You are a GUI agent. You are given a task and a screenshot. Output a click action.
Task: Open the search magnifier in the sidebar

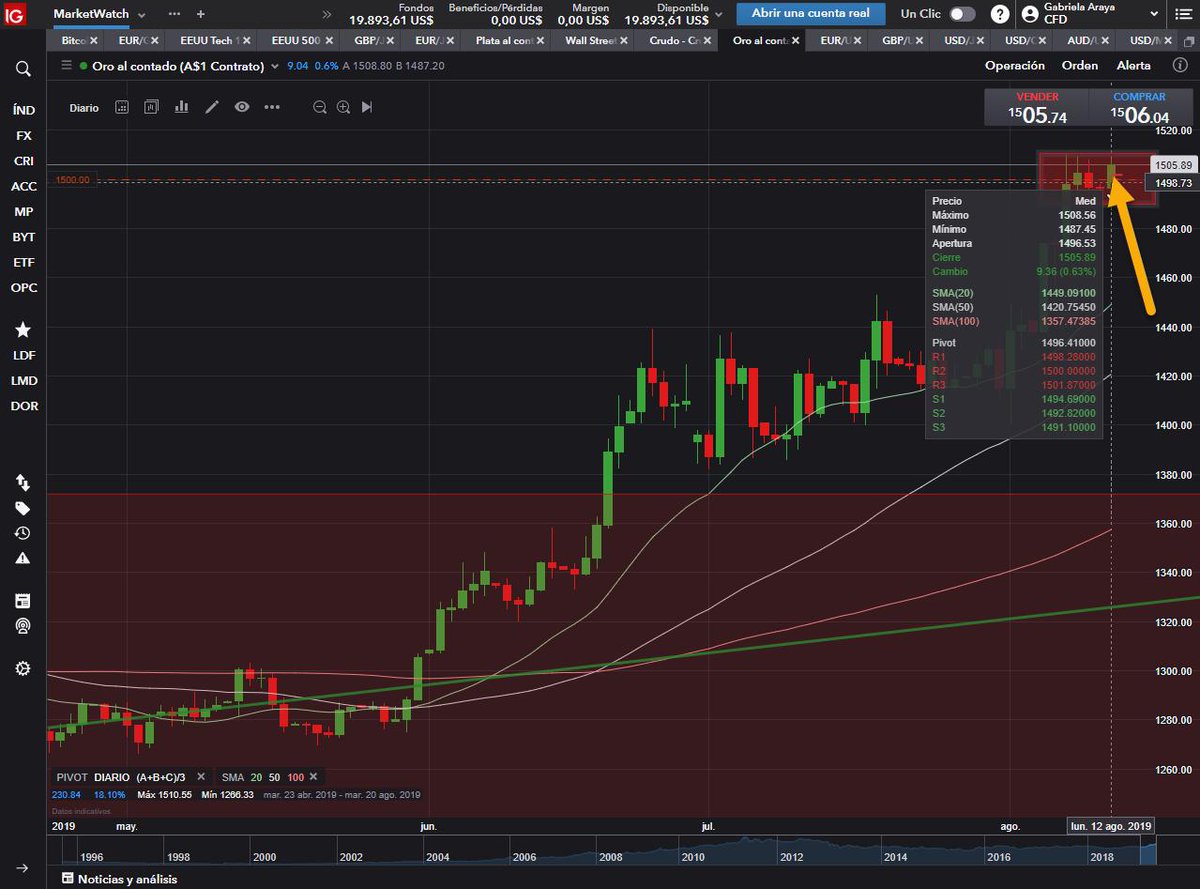[x=23, y=69]
